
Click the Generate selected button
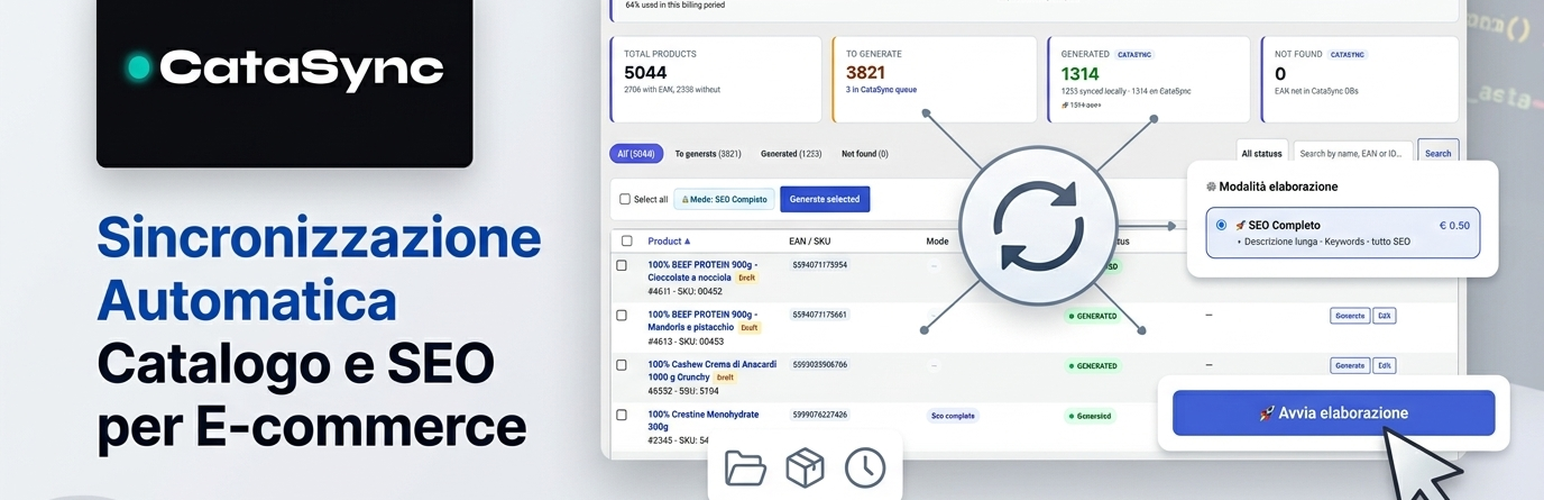click(x=825, y=199)
